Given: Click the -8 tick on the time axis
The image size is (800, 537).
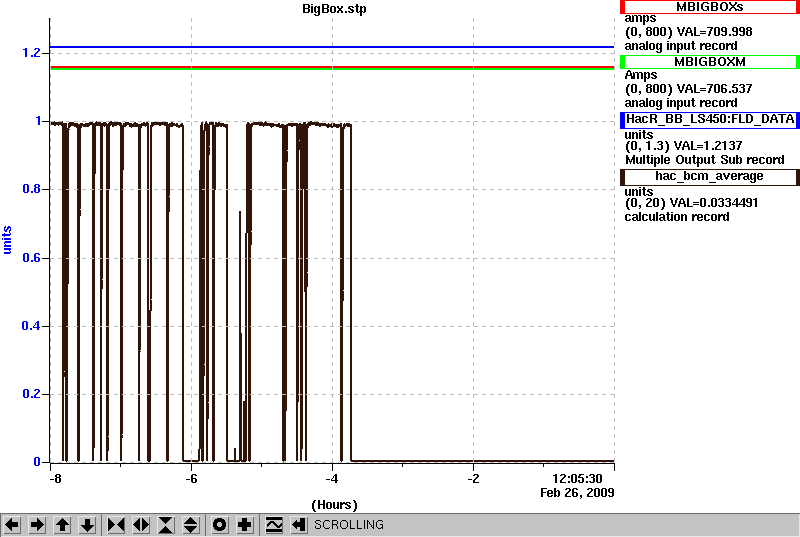Looking at the screenshot, I should 55,479.
